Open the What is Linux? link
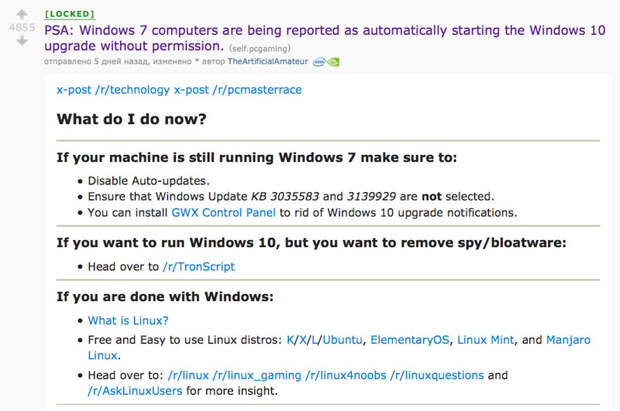This screenshot has width=620, height=411. [x=128, y=320]
